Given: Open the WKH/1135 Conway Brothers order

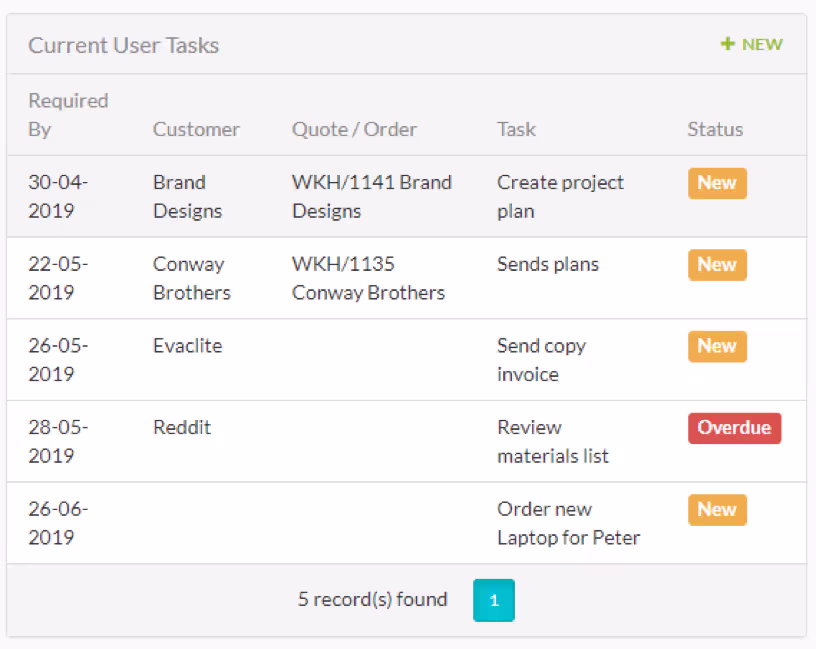Looking at the screenshot, I should tap(368, 278).
